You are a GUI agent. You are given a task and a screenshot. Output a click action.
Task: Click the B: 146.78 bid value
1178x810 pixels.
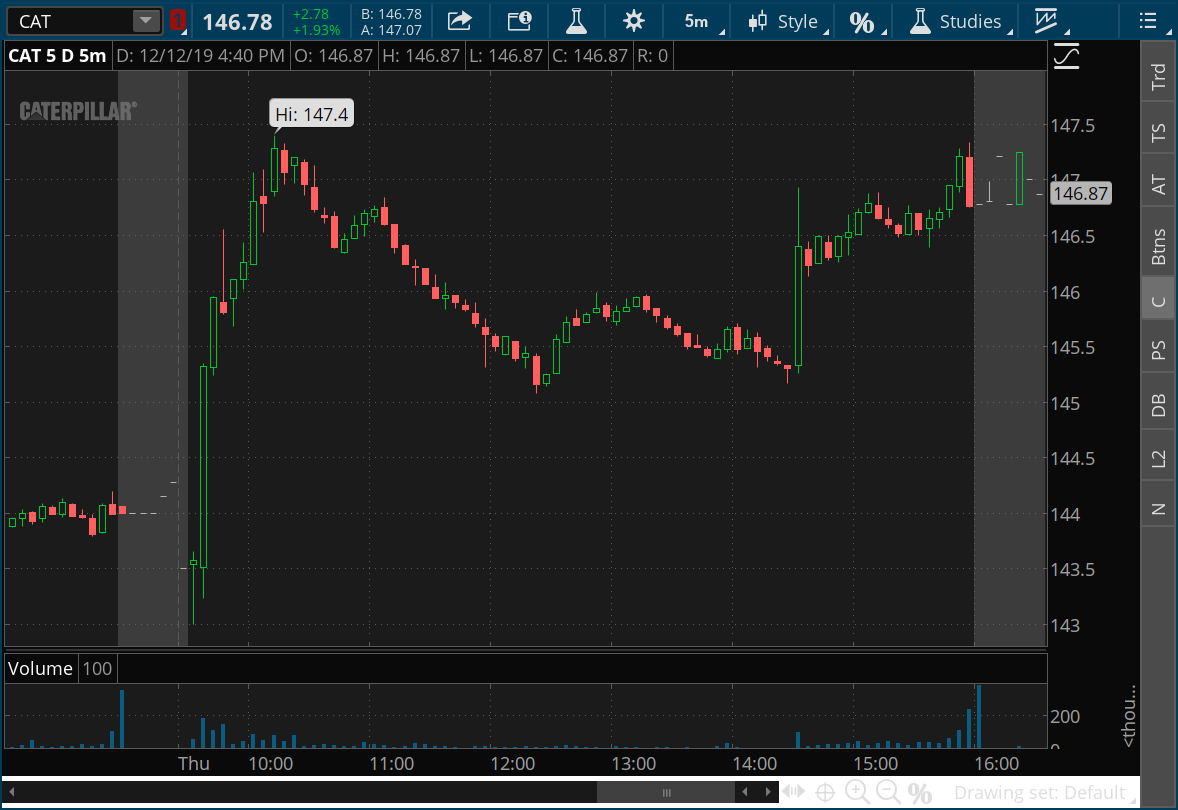(x=391, y=14)
